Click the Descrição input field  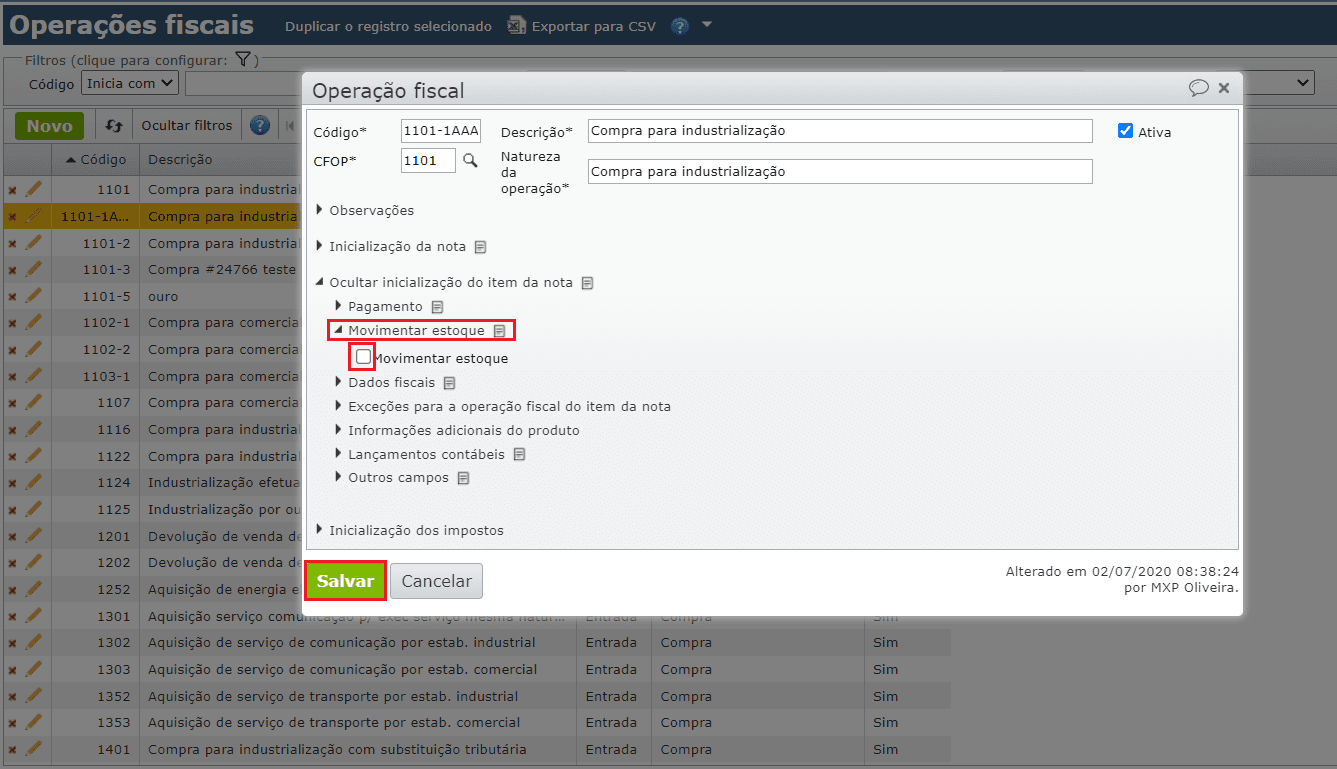click(840, 131)
